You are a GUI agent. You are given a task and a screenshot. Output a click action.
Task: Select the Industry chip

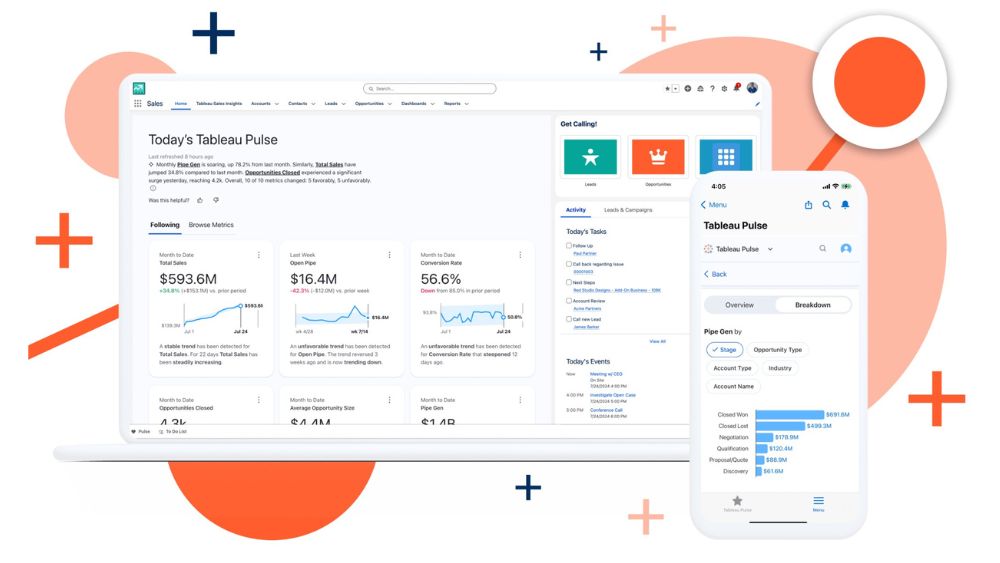779,368
